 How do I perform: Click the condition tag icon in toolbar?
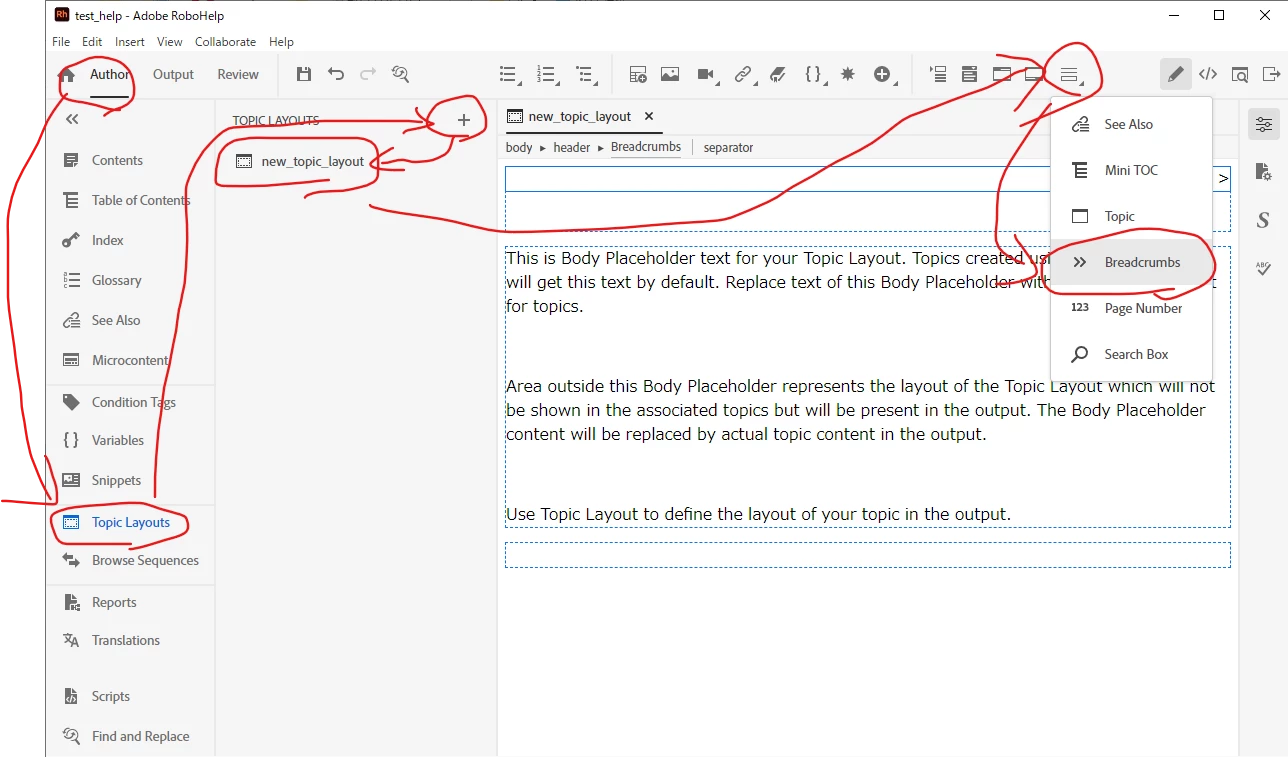[x=778, y=74]
